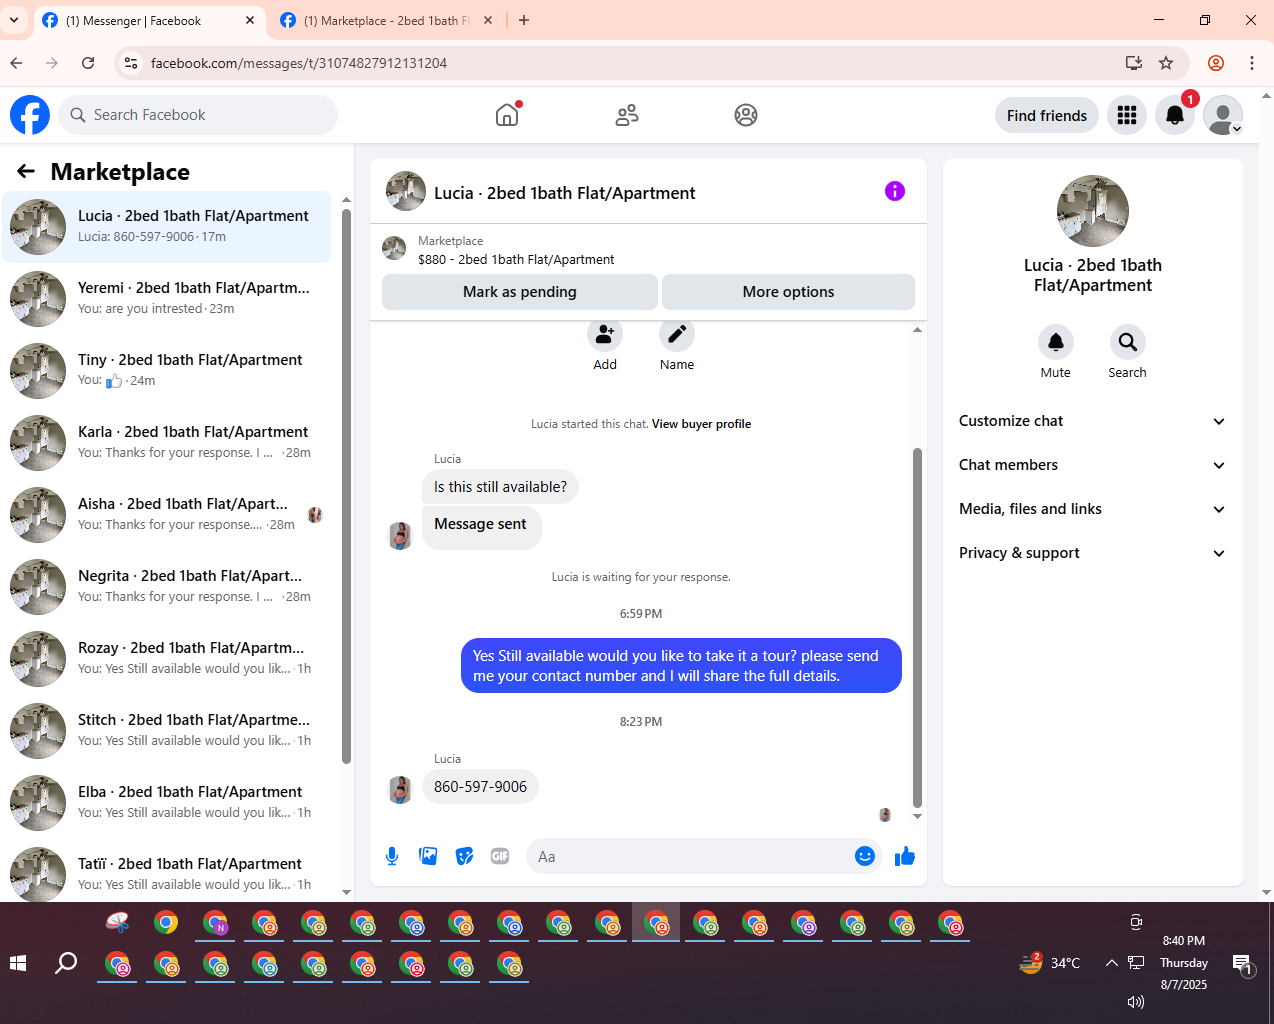Open the emoji picker in message box
Image resolution: width=1274 pixels, height=1024 pixels.
pyautogui.click(x=865, y=856)
